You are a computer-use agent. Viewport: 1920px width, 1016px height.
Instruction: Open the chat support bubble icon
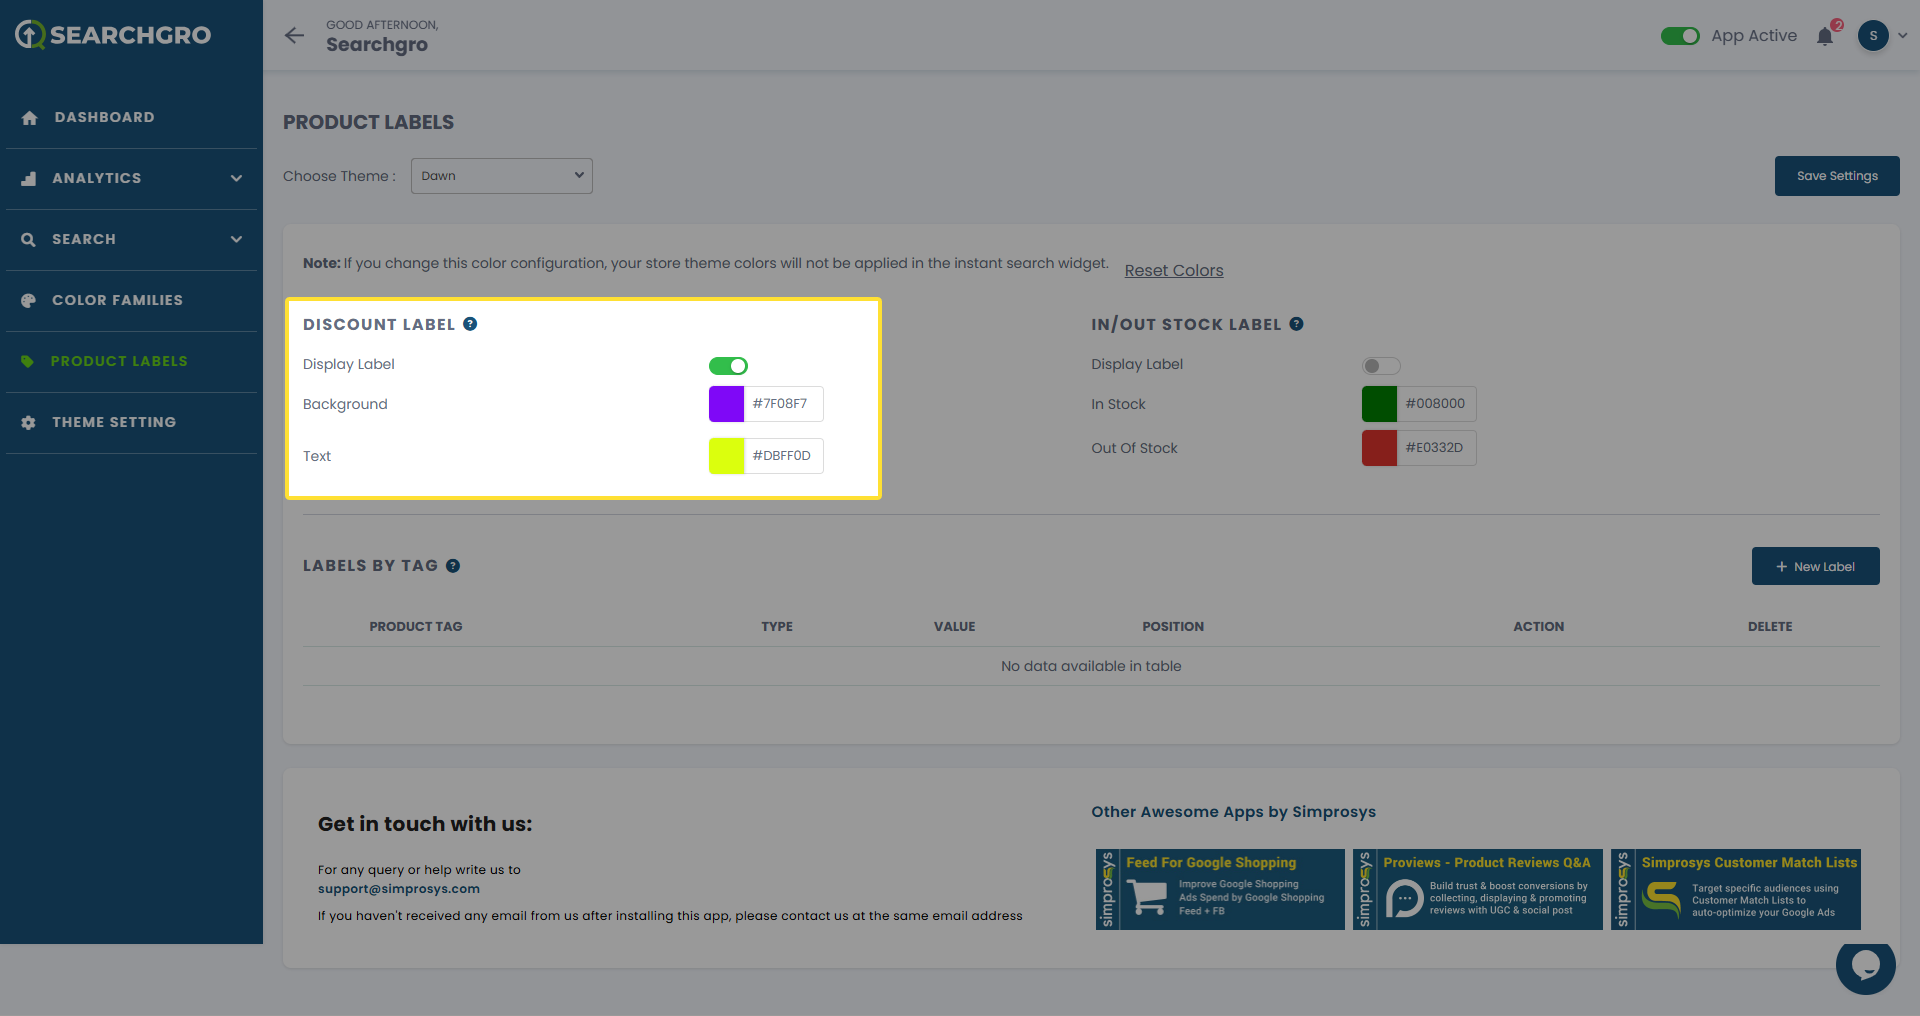[1865, 965]
